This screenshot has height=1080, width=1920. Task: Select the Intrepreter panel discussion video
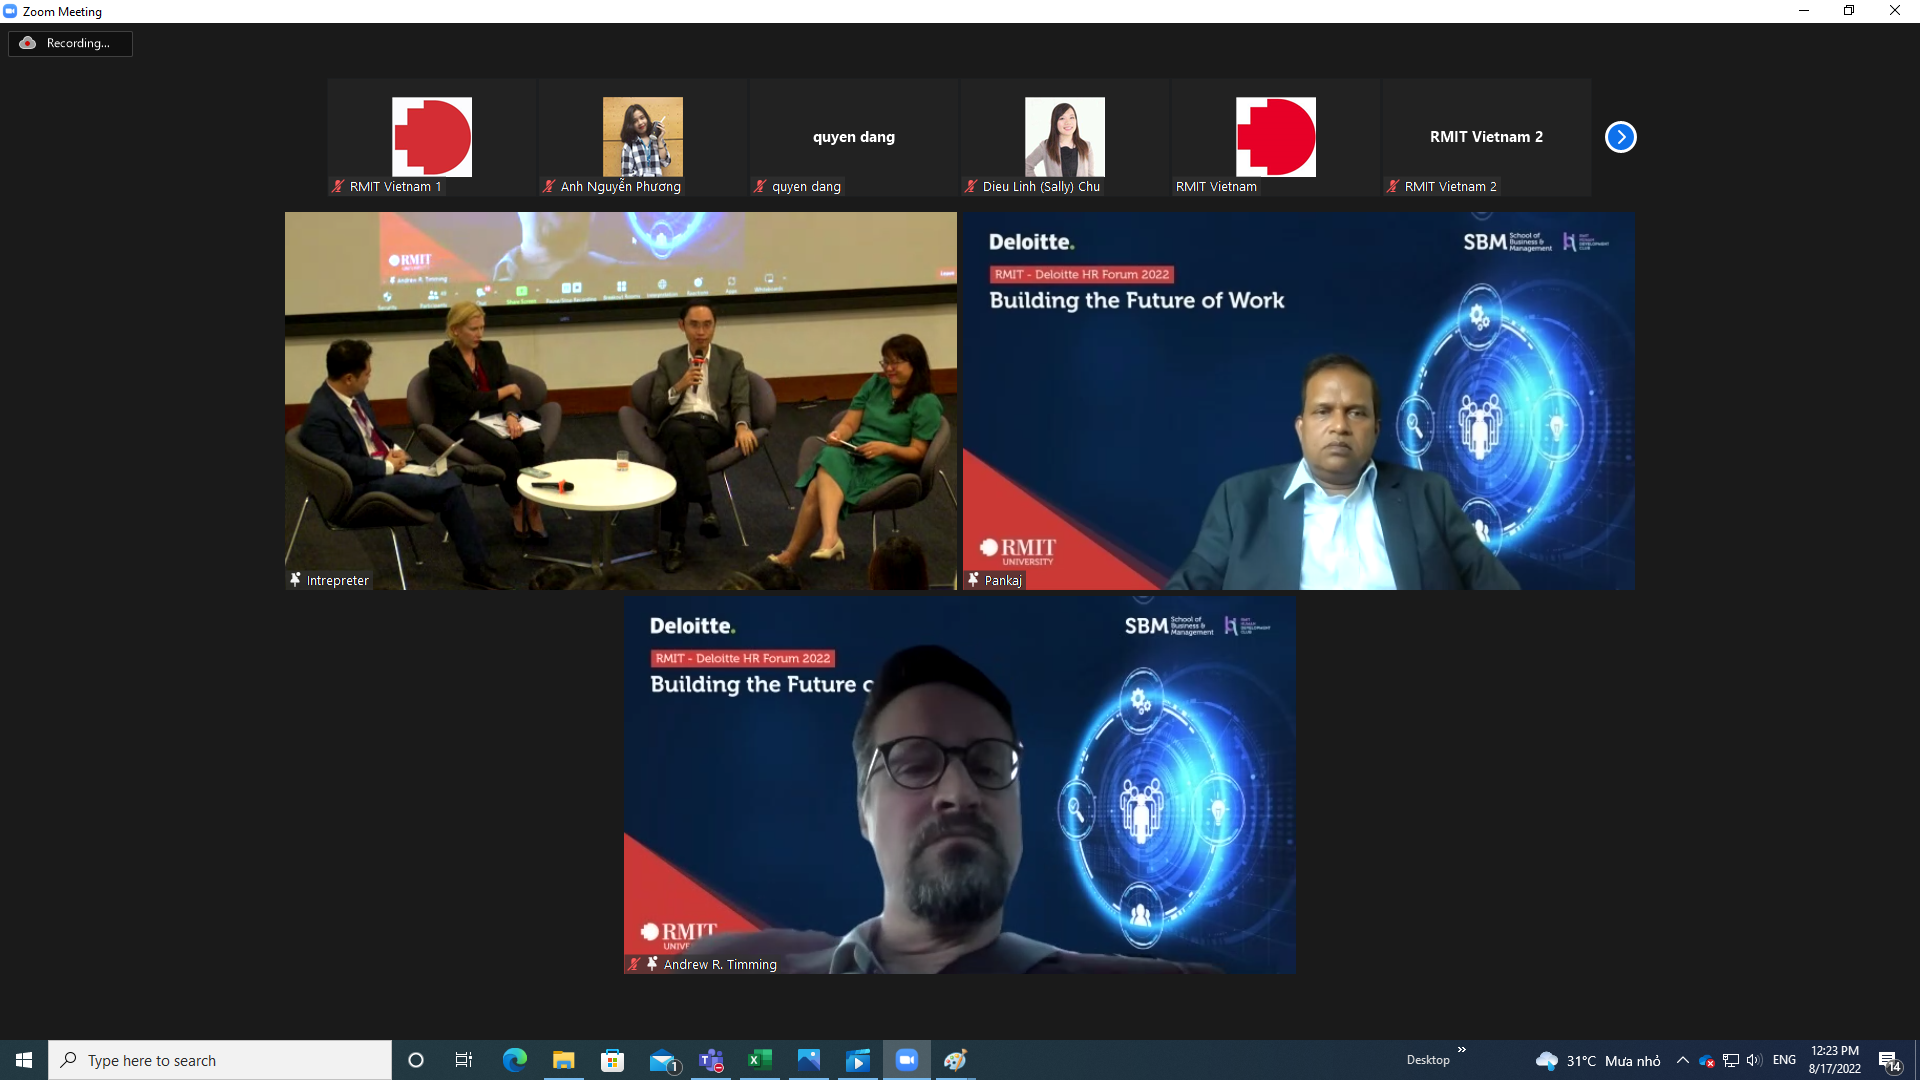621,401
